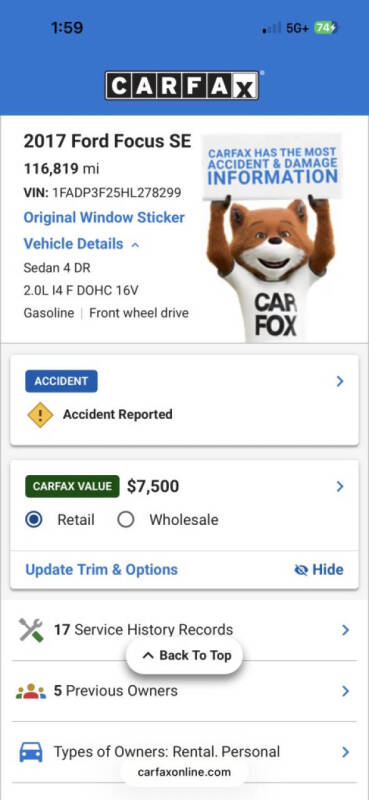Select the Retail radio button

(x=34, y=520)
